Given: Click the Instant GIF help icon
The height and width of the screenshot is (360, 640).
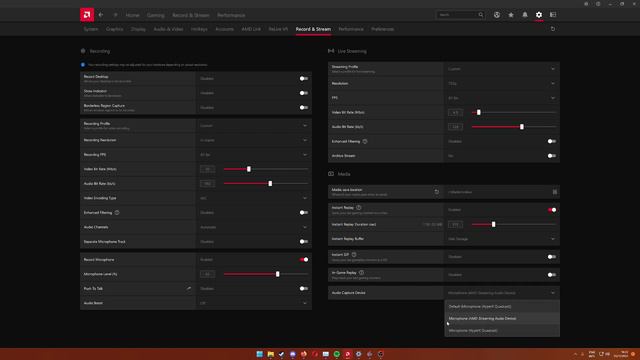Looking at the screenshot, I should pos(354,254).
